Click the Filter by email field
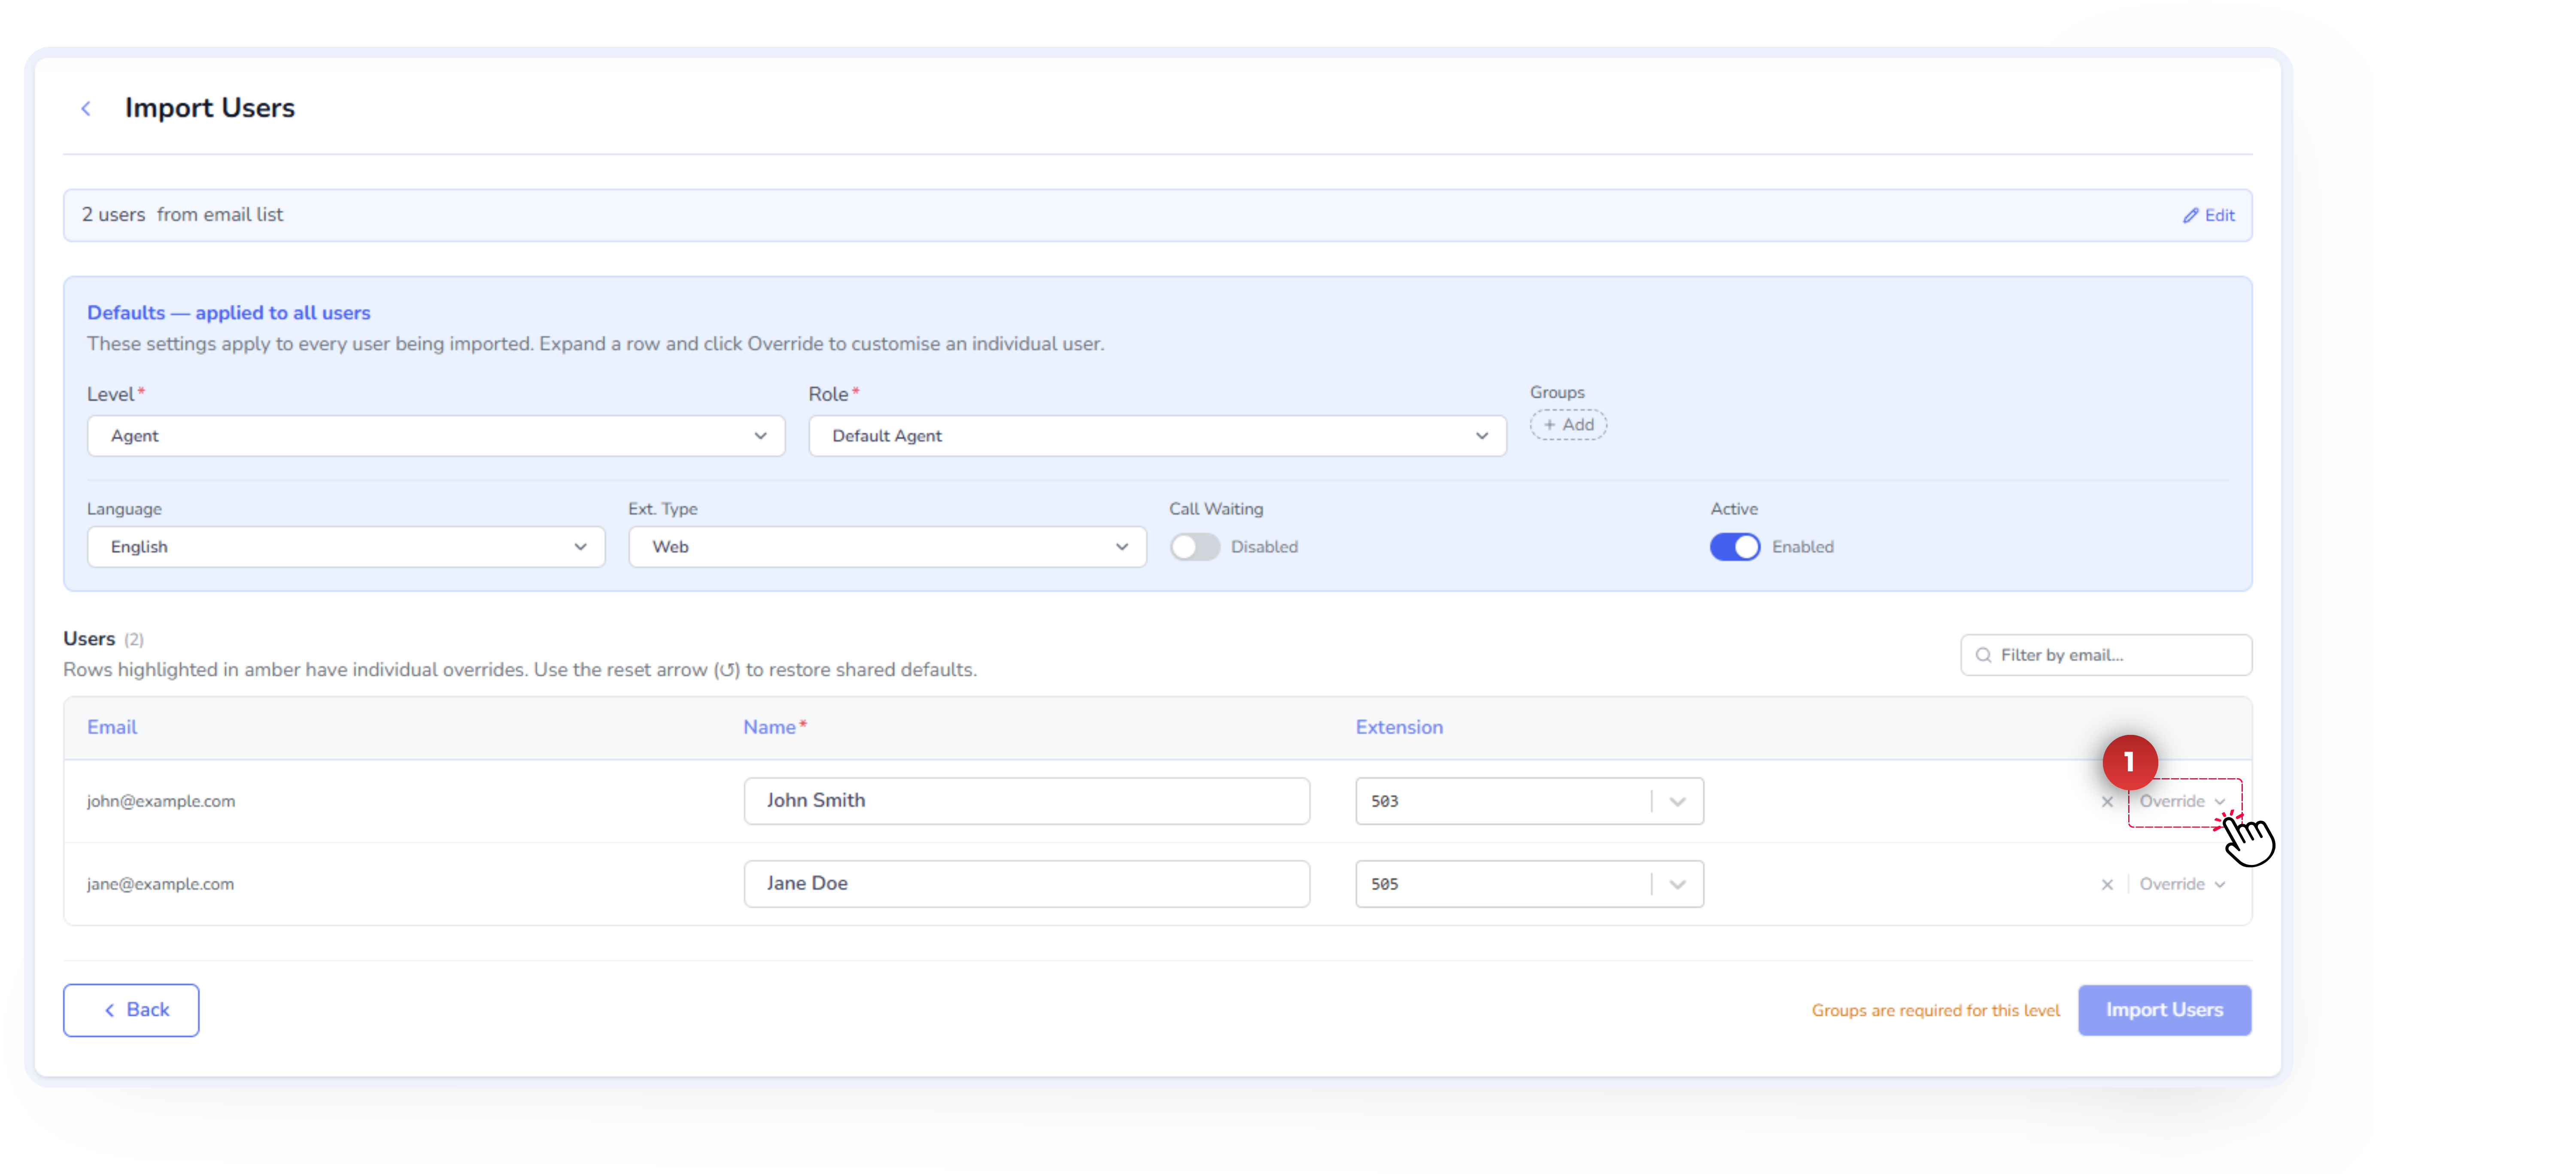Image resolution: width=2576 pixels, height=1174 pixels. point(2118,655)
